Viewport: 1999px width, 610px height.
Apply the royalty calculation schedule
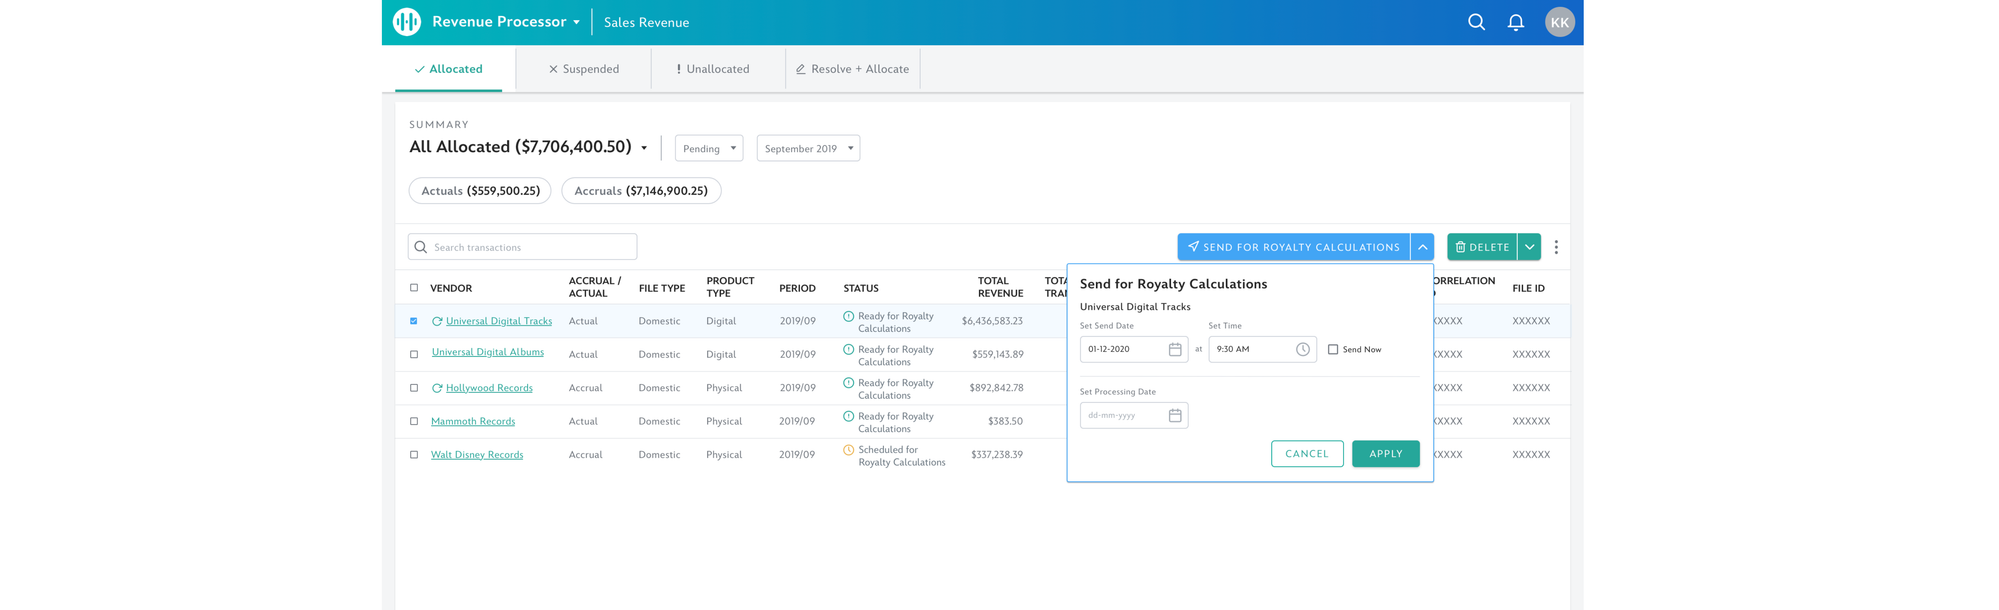[x=1386, y=454]
